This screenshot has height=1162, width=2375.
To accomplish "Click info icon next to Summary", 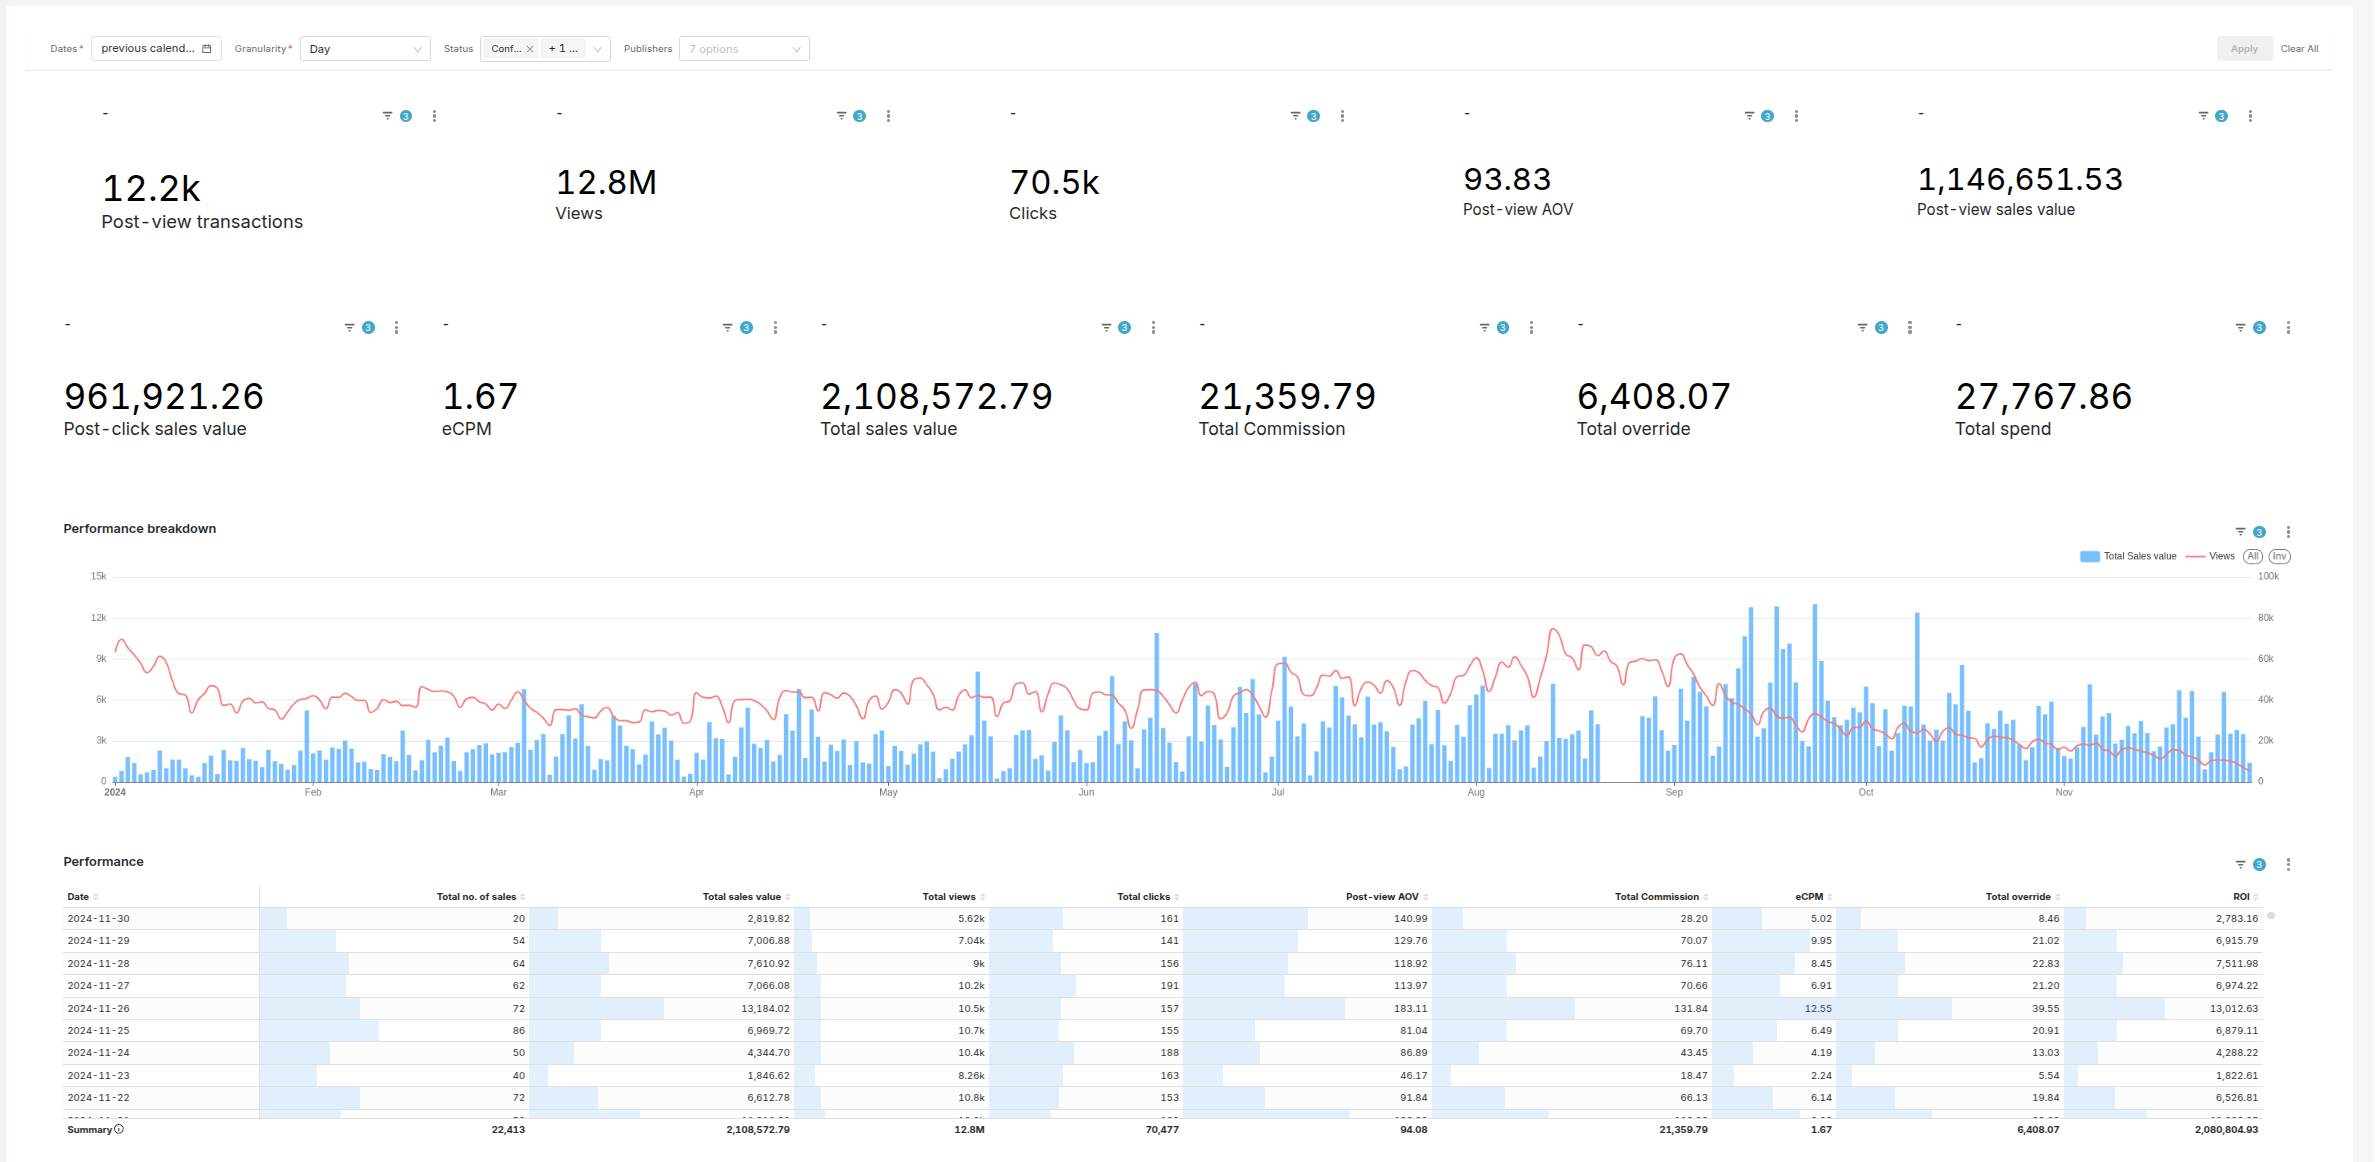I will pos(119,1130).
